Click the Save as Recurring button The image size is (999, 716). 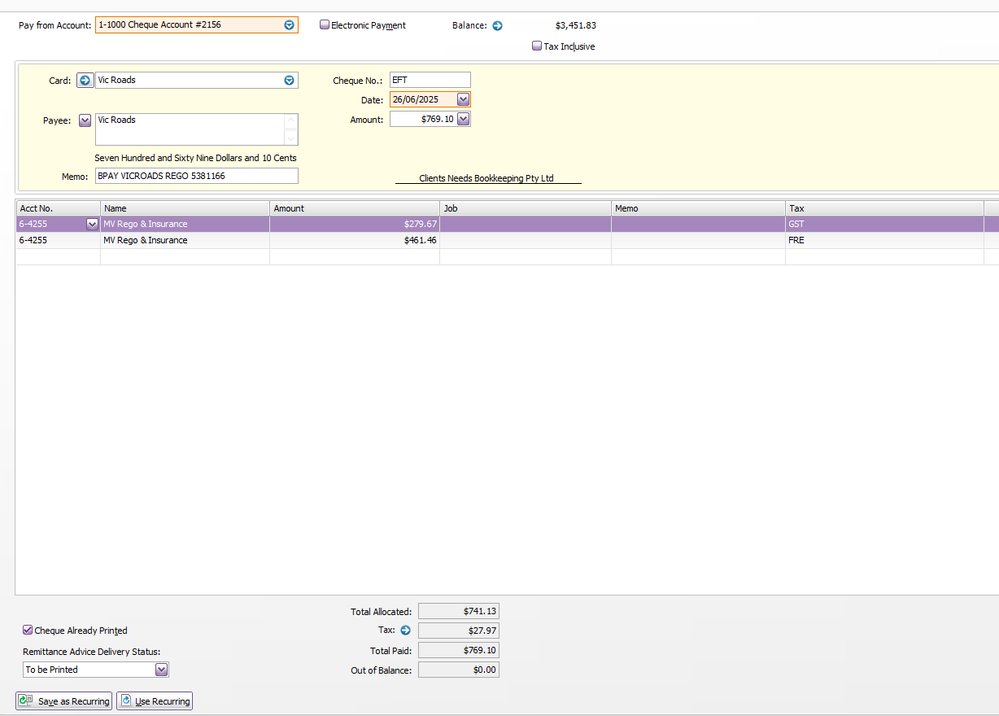pyautogui.click(x=65, y=701)
